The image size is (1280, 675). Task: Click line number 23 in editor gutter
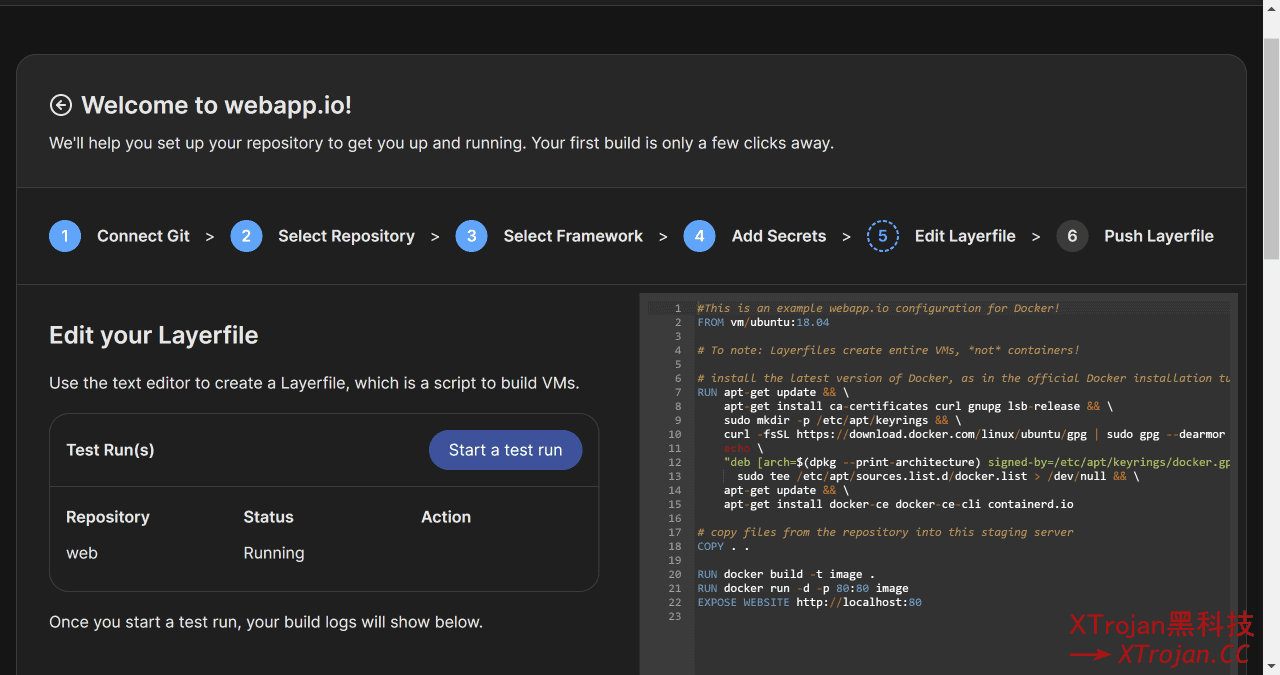pos(675,616)
